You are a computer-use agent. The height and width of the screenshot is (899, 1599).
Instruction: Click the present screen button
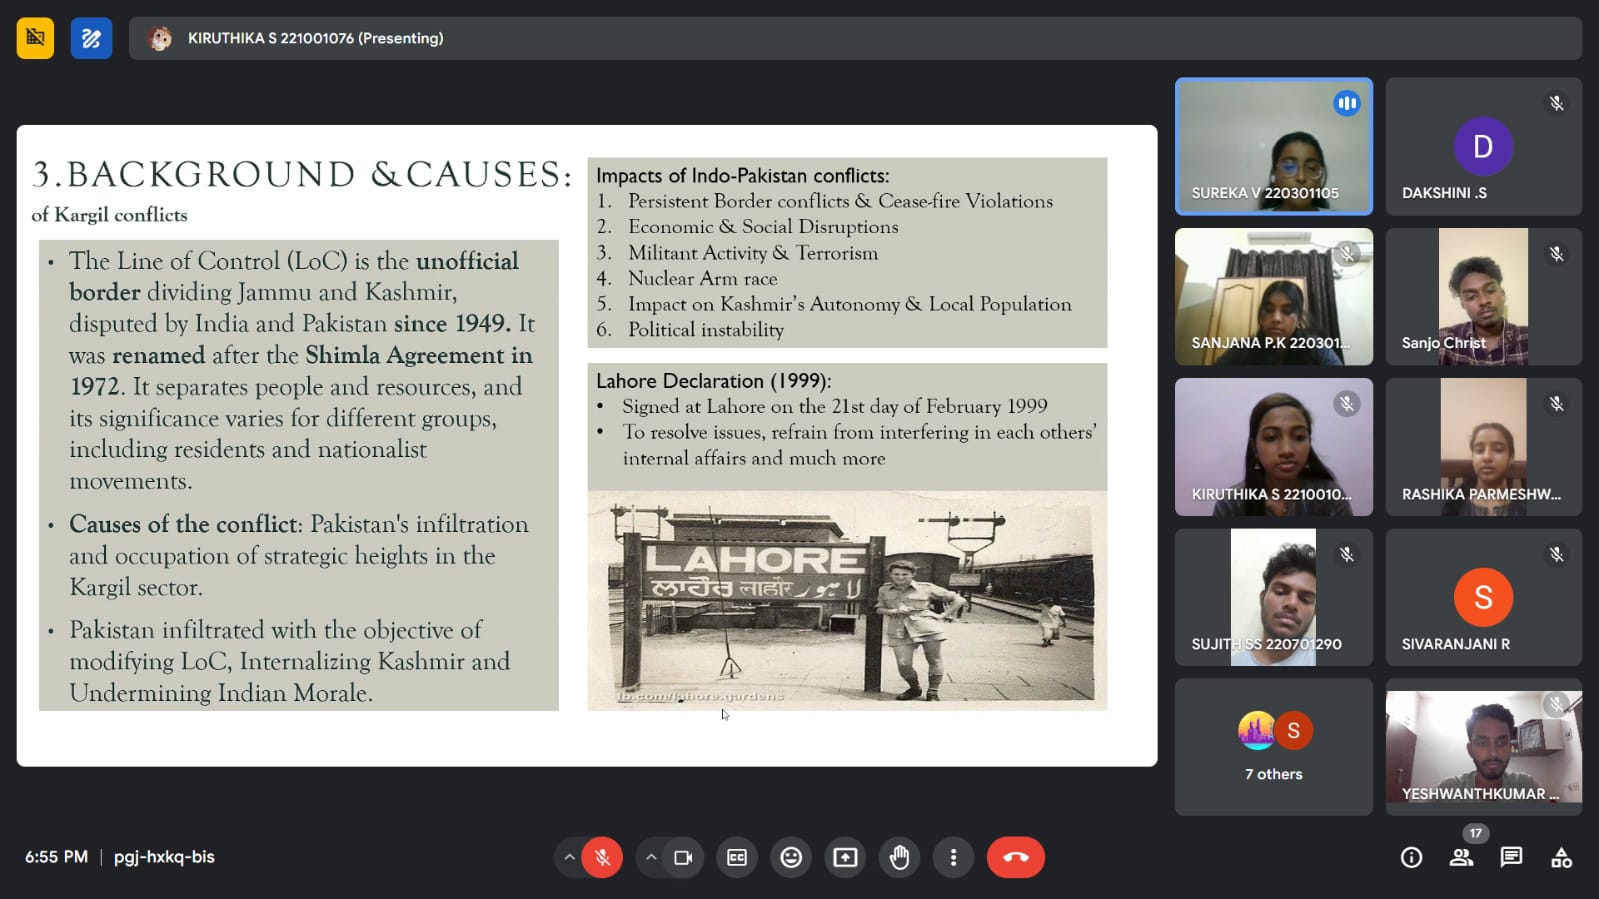[x=845, y=857]
